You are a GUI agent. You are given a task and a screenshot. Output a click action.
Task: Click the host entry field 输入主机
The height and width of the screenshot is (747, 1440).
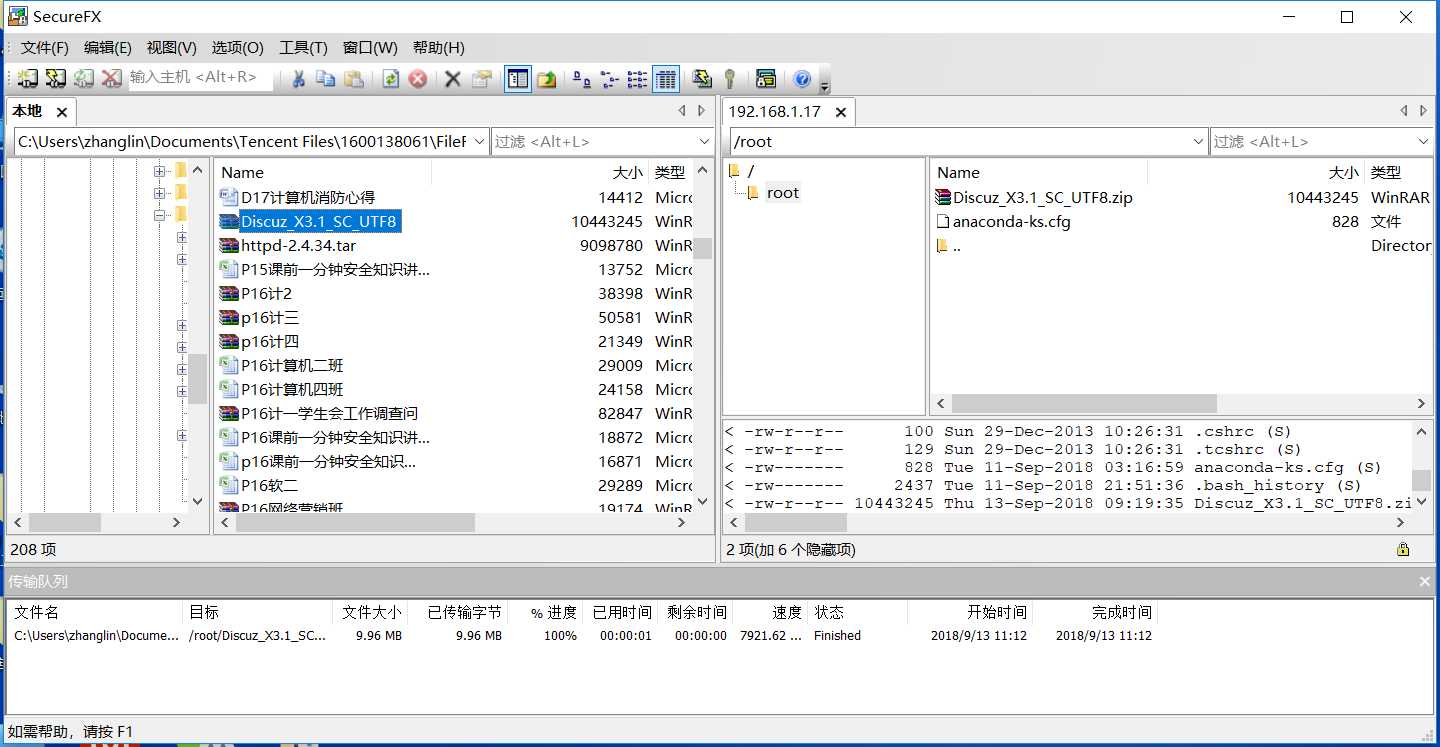point(201,77)
